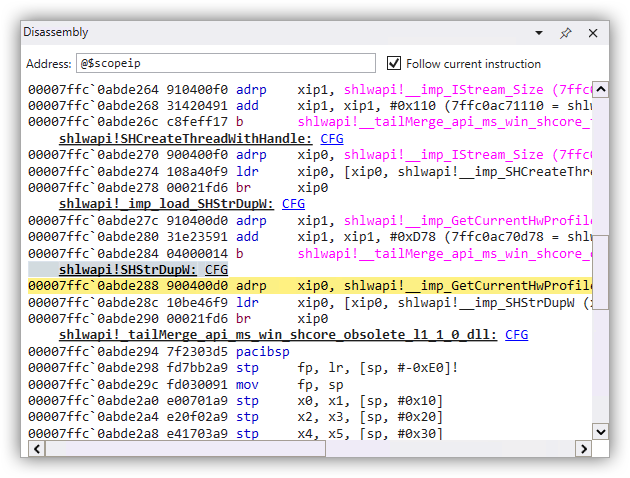Open CFG link for _tailMerge_api_ms_win_shcore function
The height and width of the screenshot is (478, 630).
516,334
